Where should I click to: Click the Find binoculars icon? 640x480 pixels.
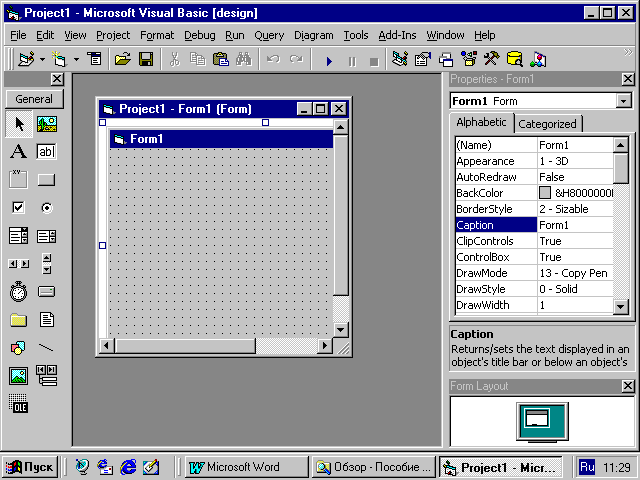point(244,60)
